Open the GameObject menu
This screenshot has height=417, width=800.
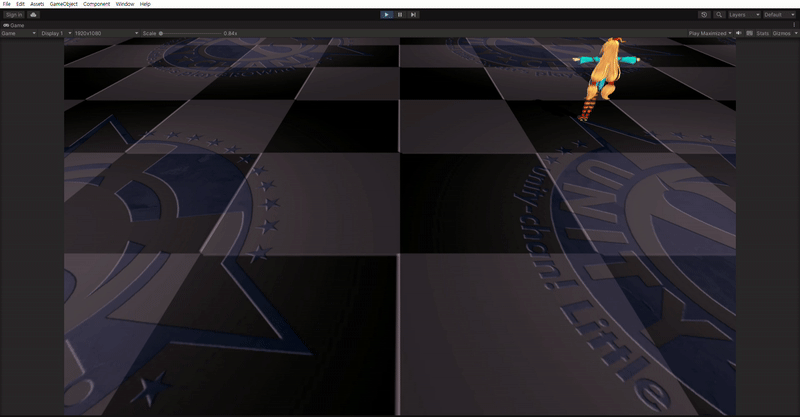64,4
